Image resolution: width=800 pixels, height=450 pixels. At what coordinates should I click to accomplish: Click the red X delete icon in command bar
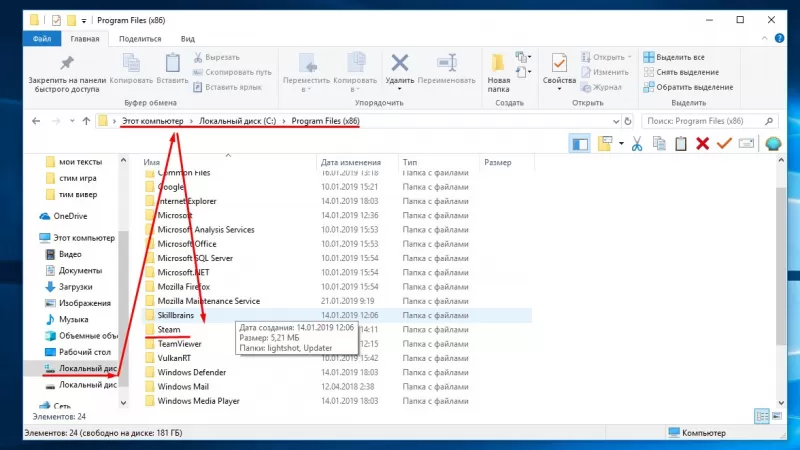(702, 144)
